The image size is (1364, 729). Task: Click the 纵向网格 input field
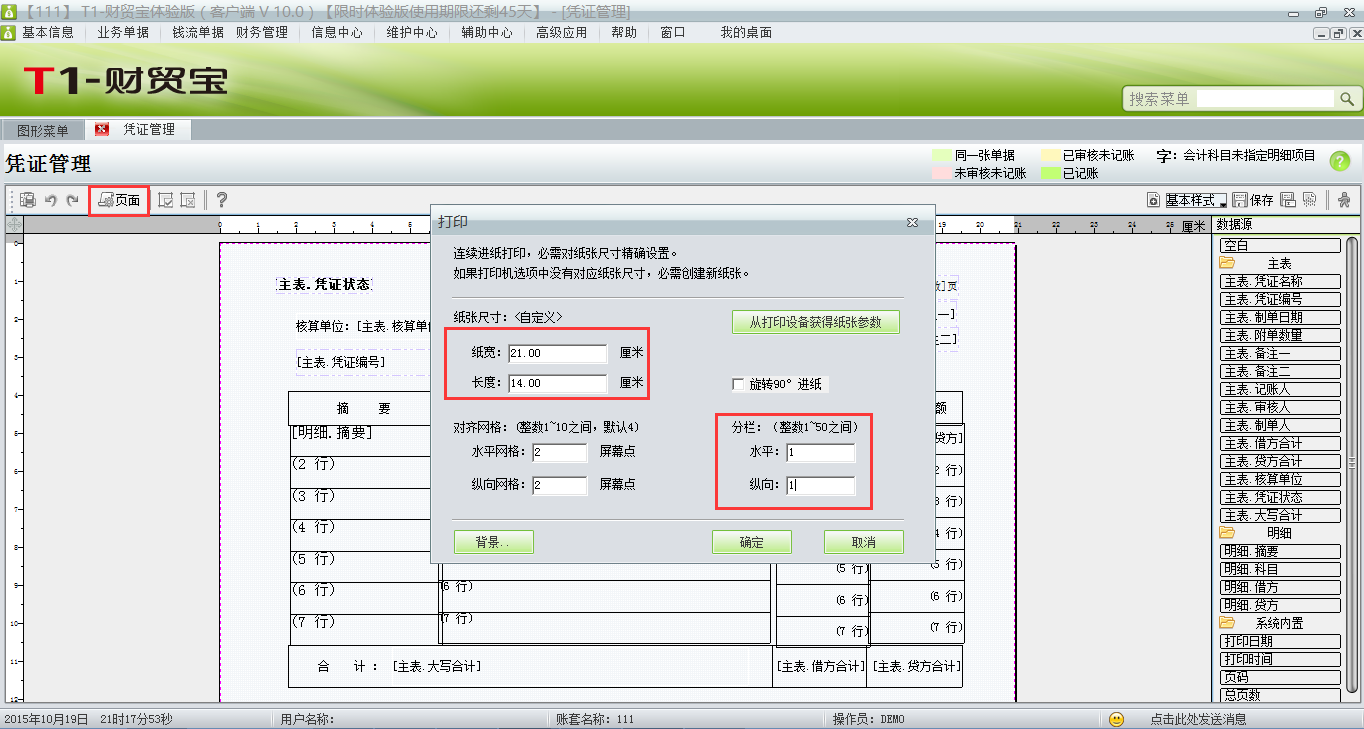coord(559,485)
